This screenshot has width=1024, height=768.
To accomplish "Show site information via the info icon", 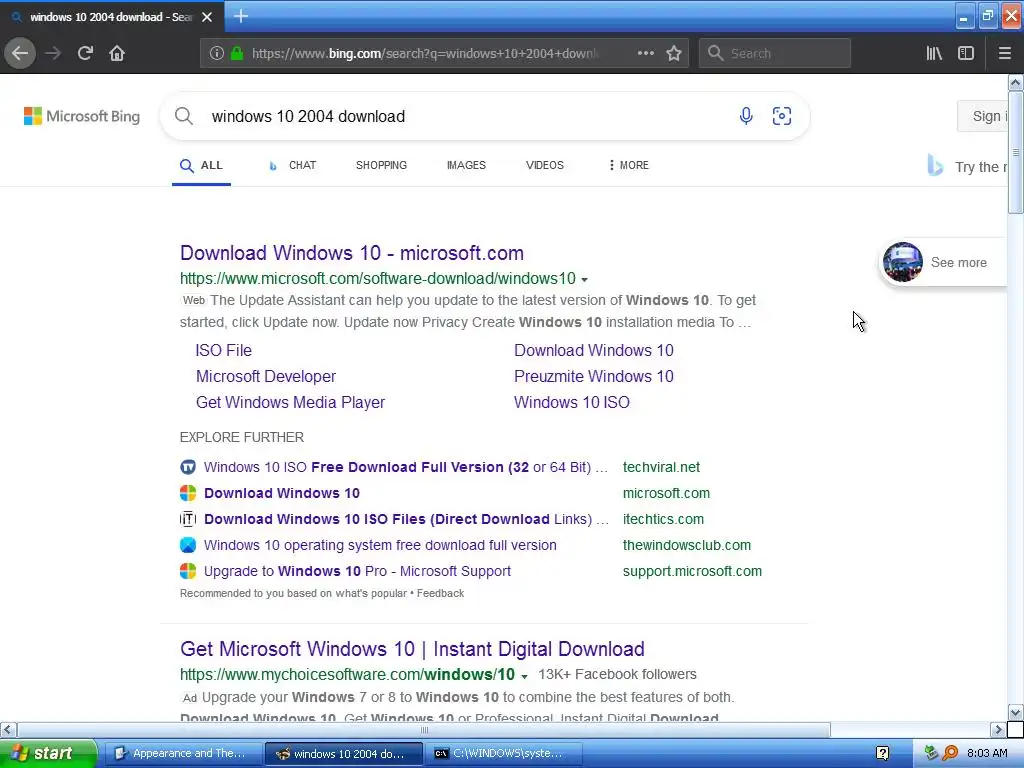I will [x=216, y=53].
